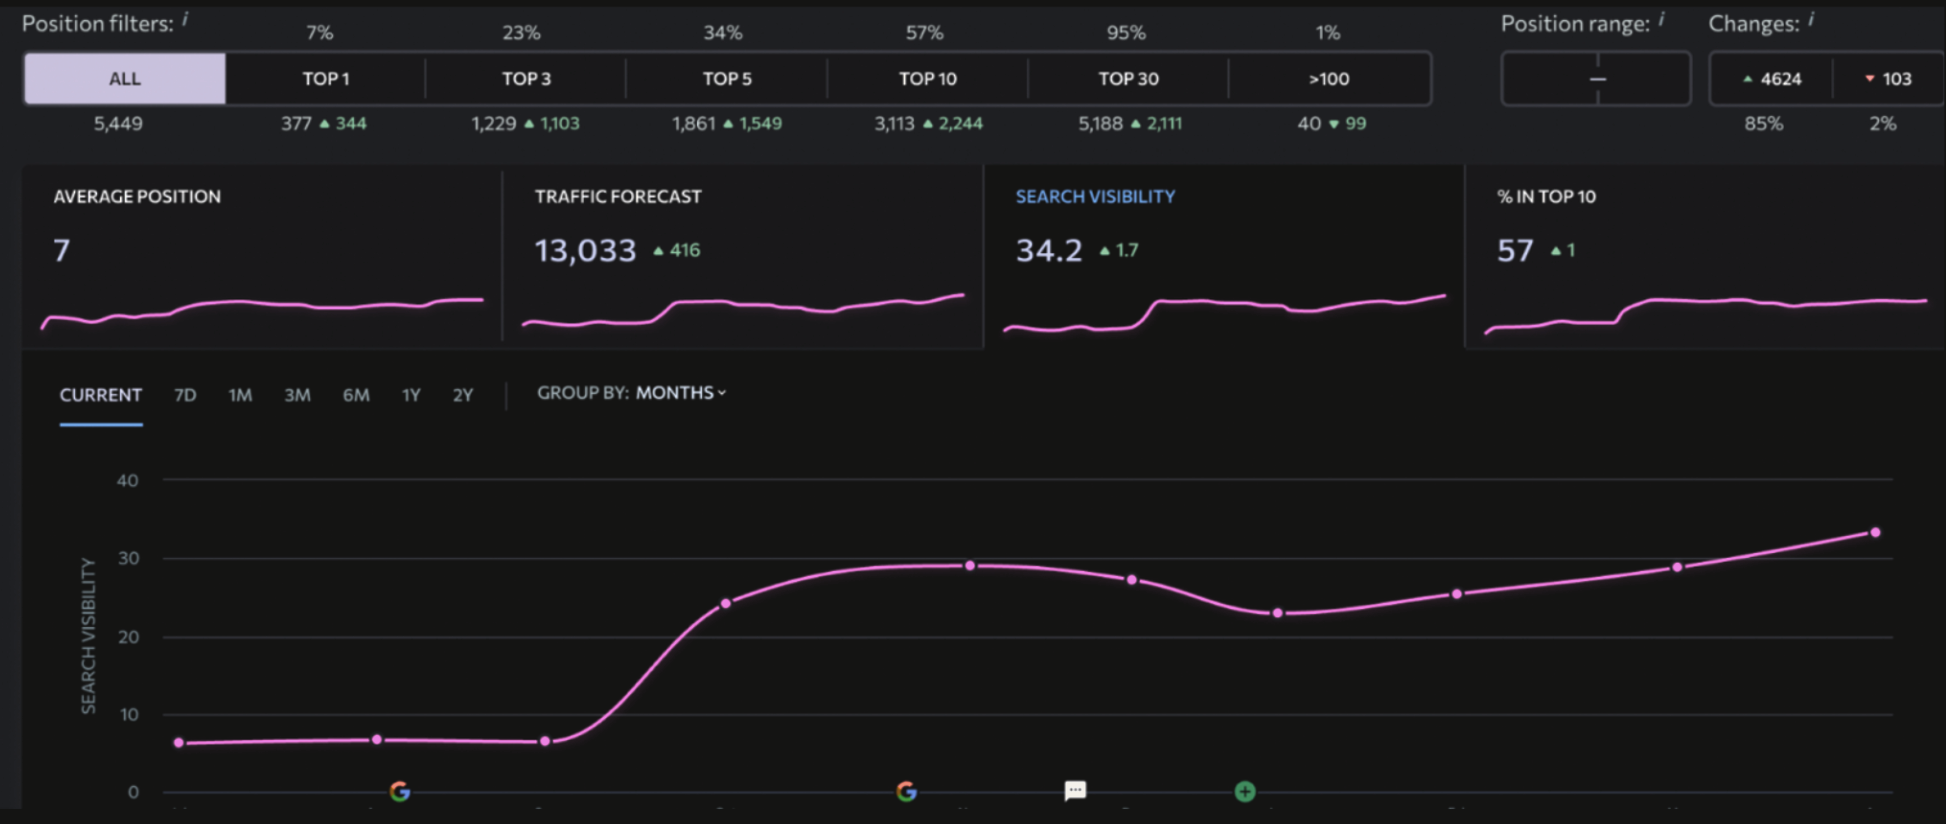
Task: Select the TOP 3 position filter
Action: click(x=526, y=79)
